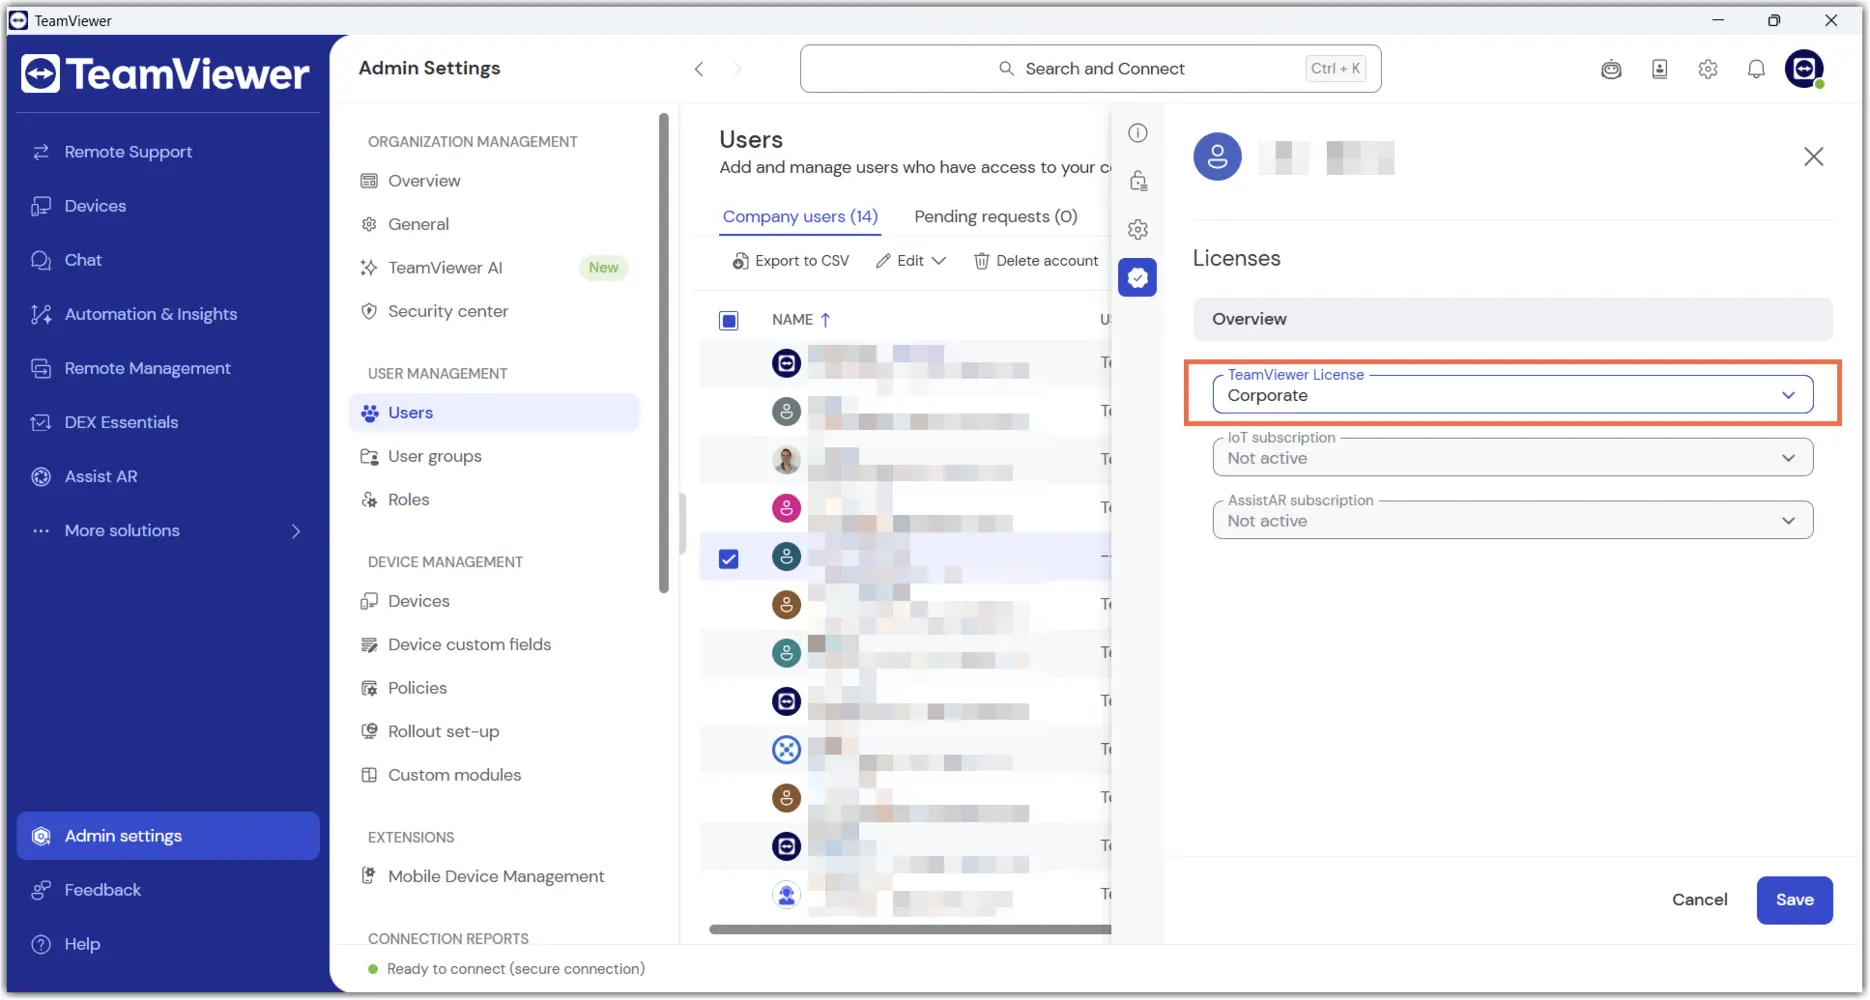The height and width of the screenshot is (1000, 1870).
Task: Select Users under User Management
Action: [x=494, y=413]
